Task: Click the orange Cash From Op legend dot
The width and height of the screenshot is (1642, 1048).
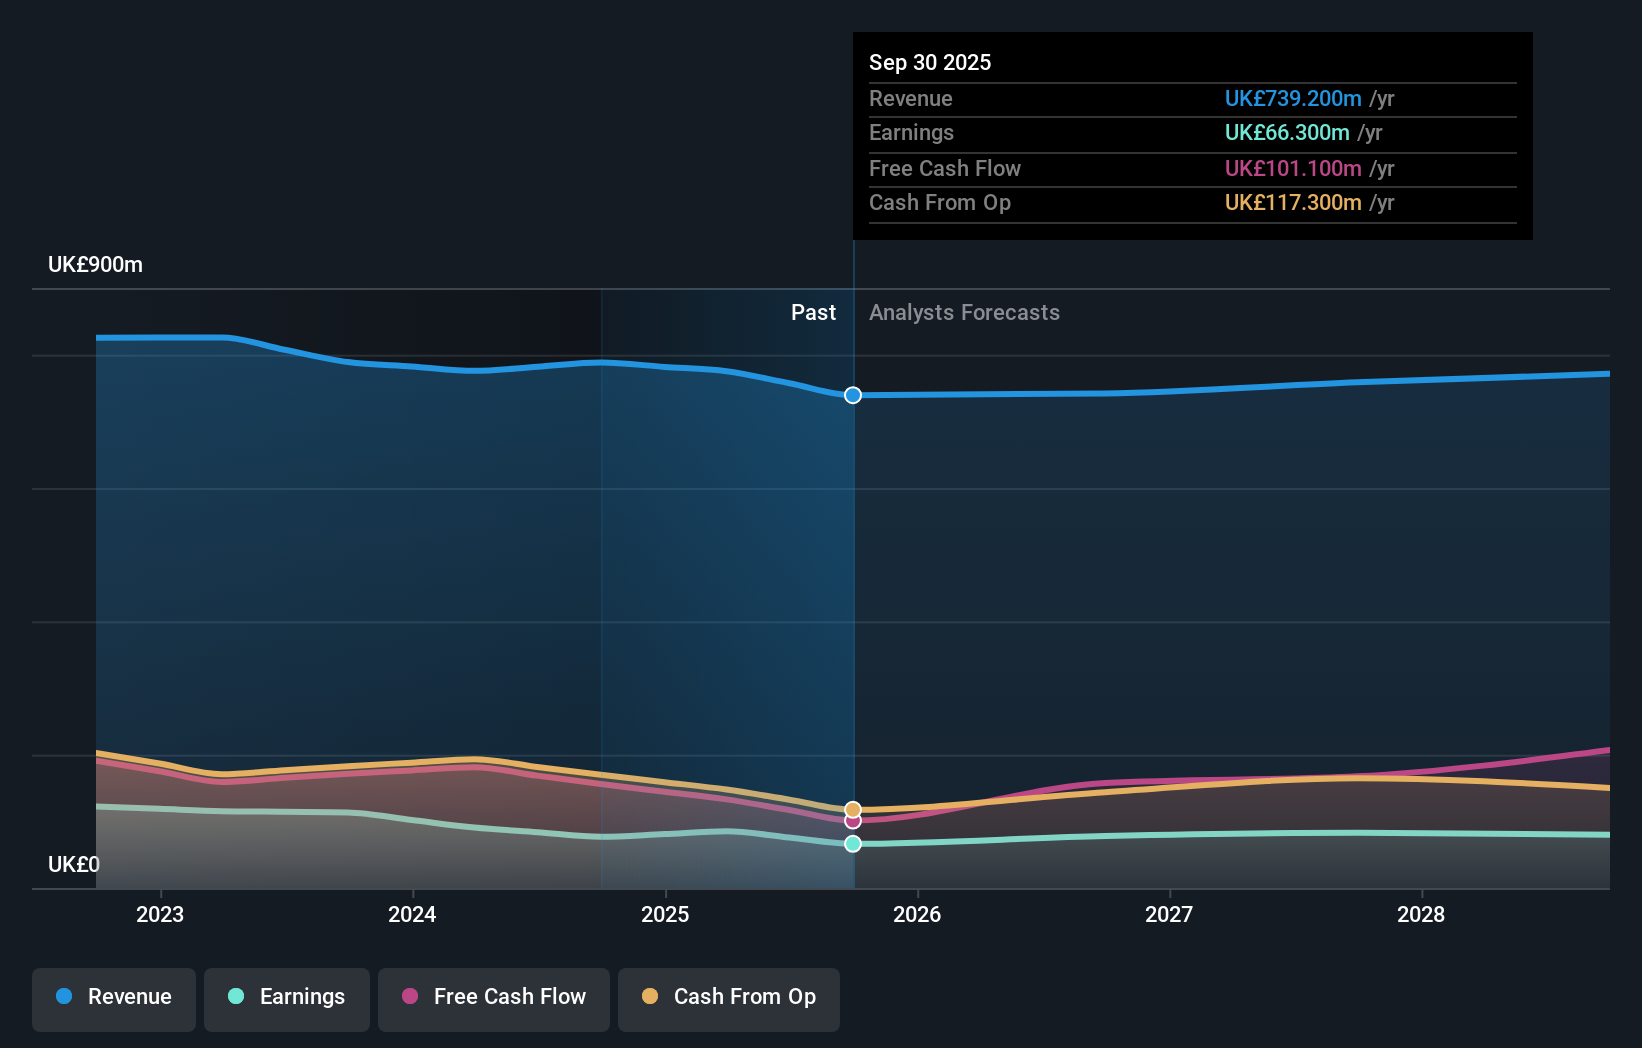Action: coord(650,997)
